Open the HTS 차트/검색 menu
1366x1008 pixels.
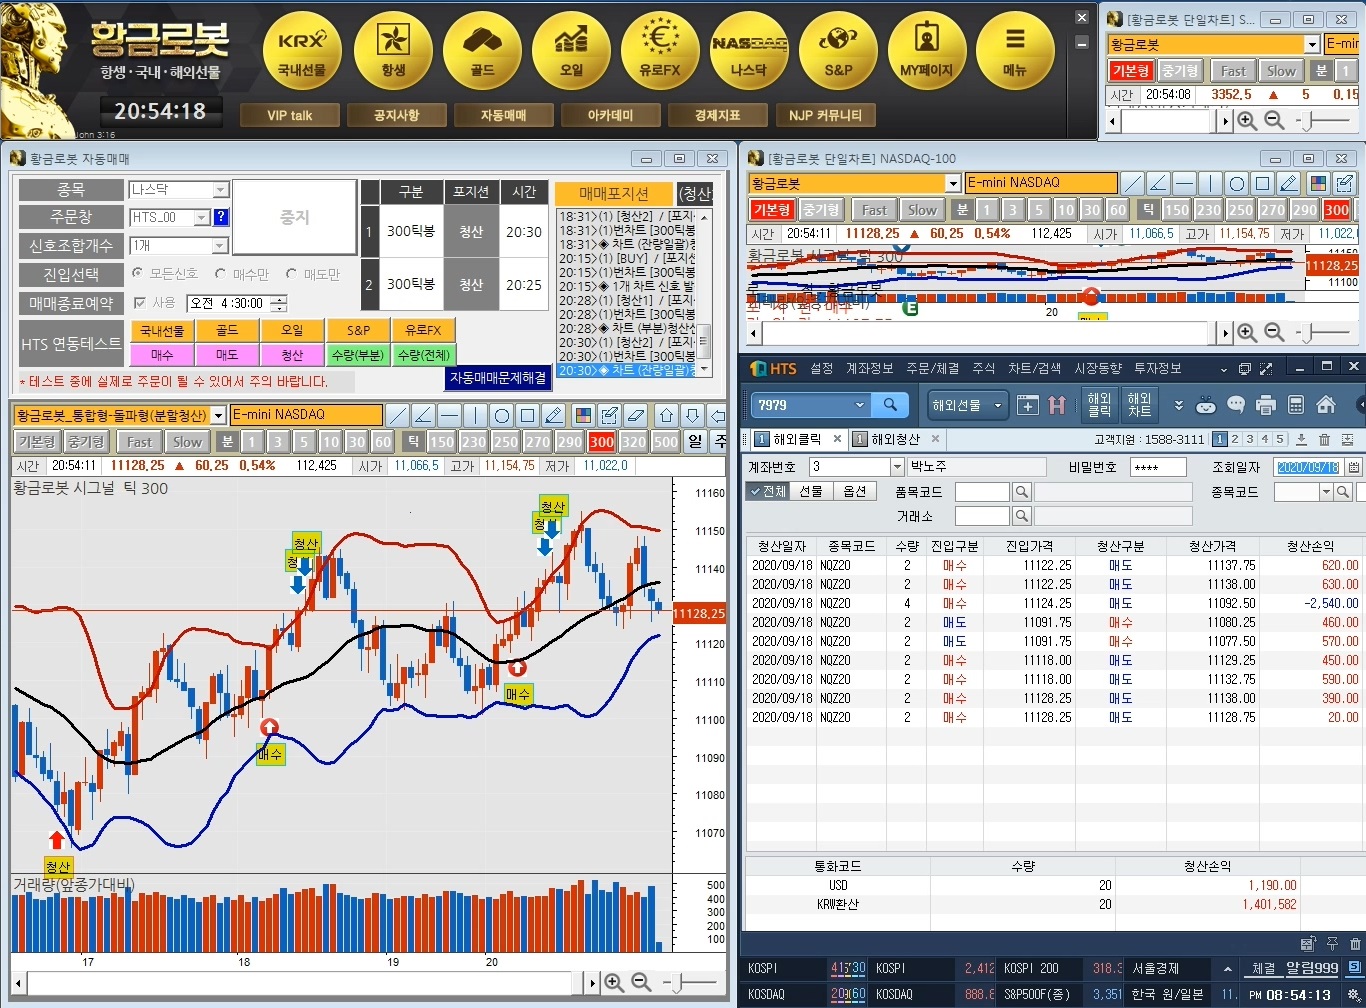point(1035,368)
